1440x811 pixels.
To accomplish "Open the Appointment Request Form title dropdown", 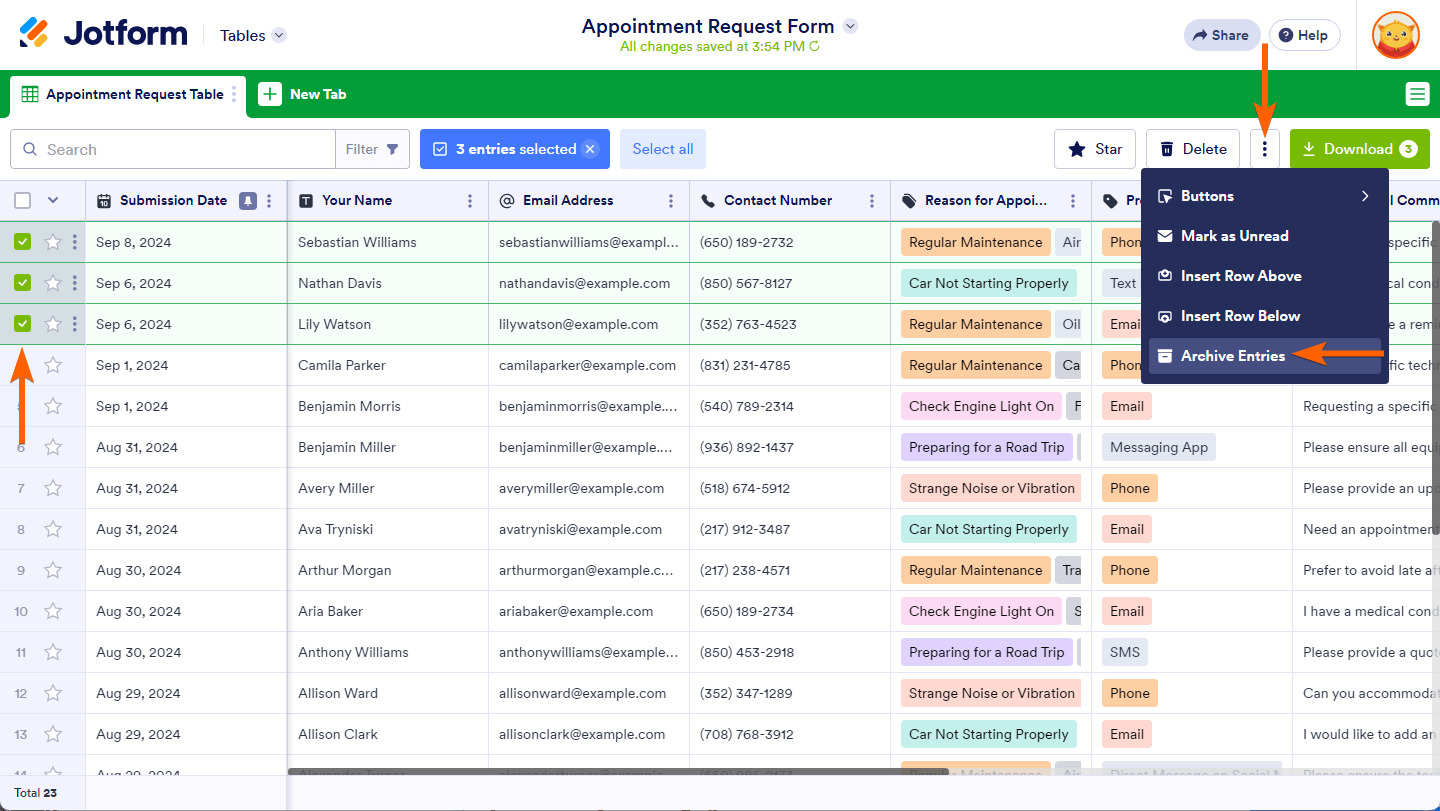I will point(850,26).
